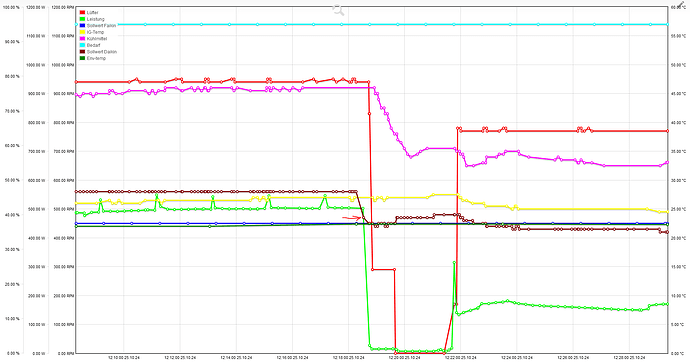Click the 100.00 % axis label
The width and height of the screenshot is (690, 362).
click(11, 7)
